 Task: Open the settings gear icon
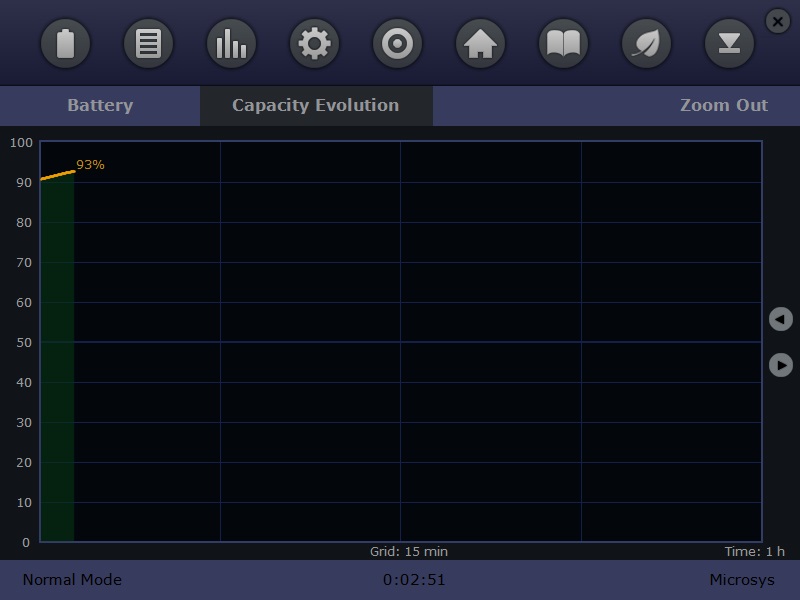[314, 43]
